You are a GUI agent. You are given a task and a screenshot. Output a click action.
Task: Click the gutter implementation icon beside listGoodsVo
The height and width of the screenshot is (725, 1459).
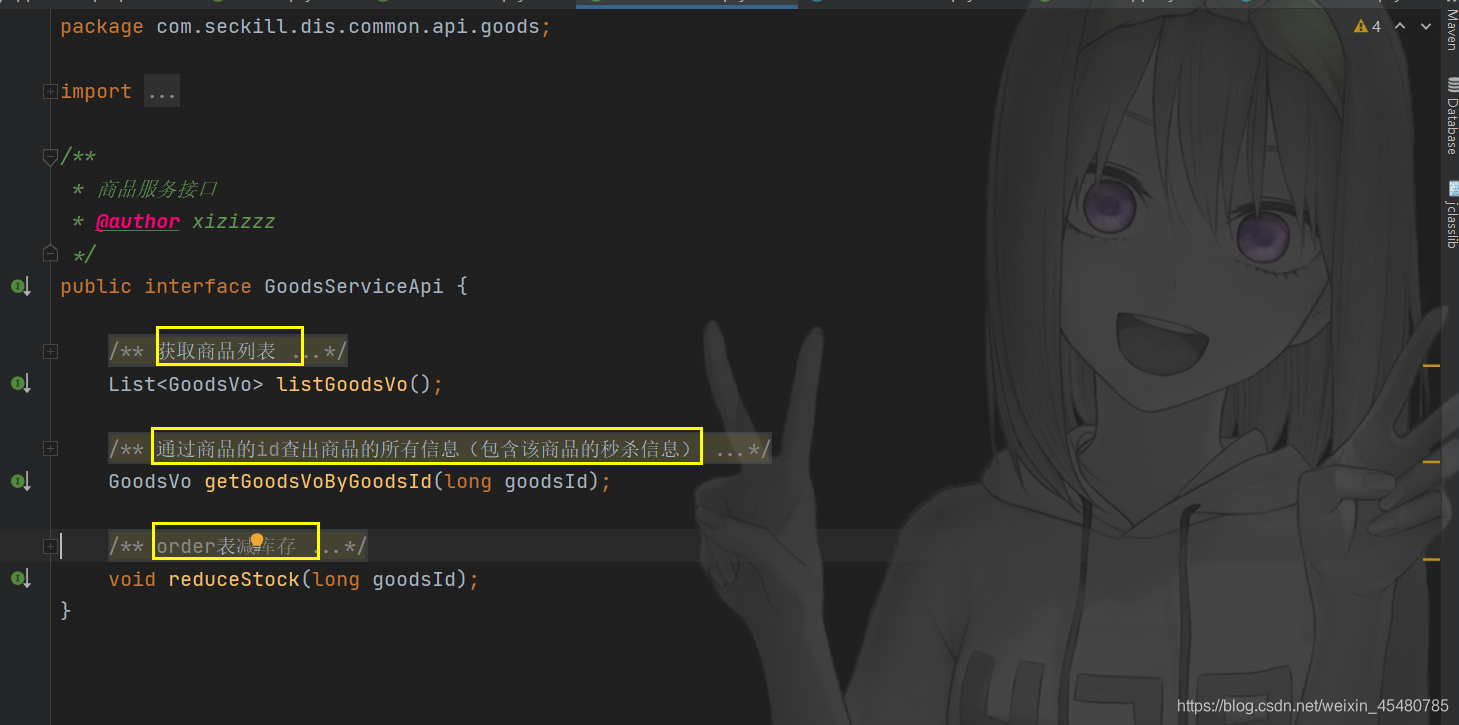pyautogui.click(x=21, y=383)
